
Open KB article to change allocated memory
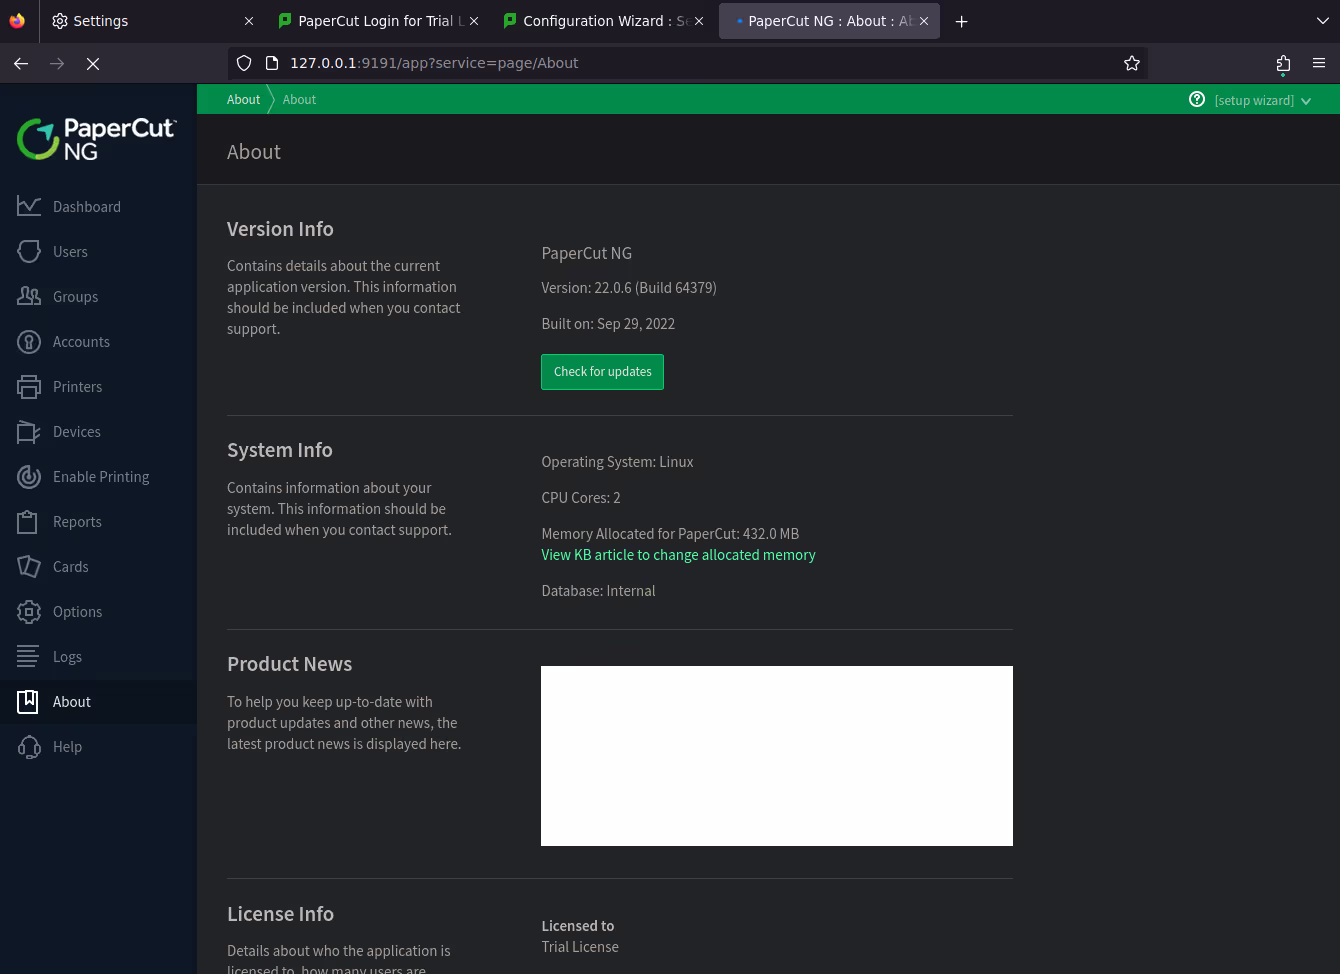[678, 555]
